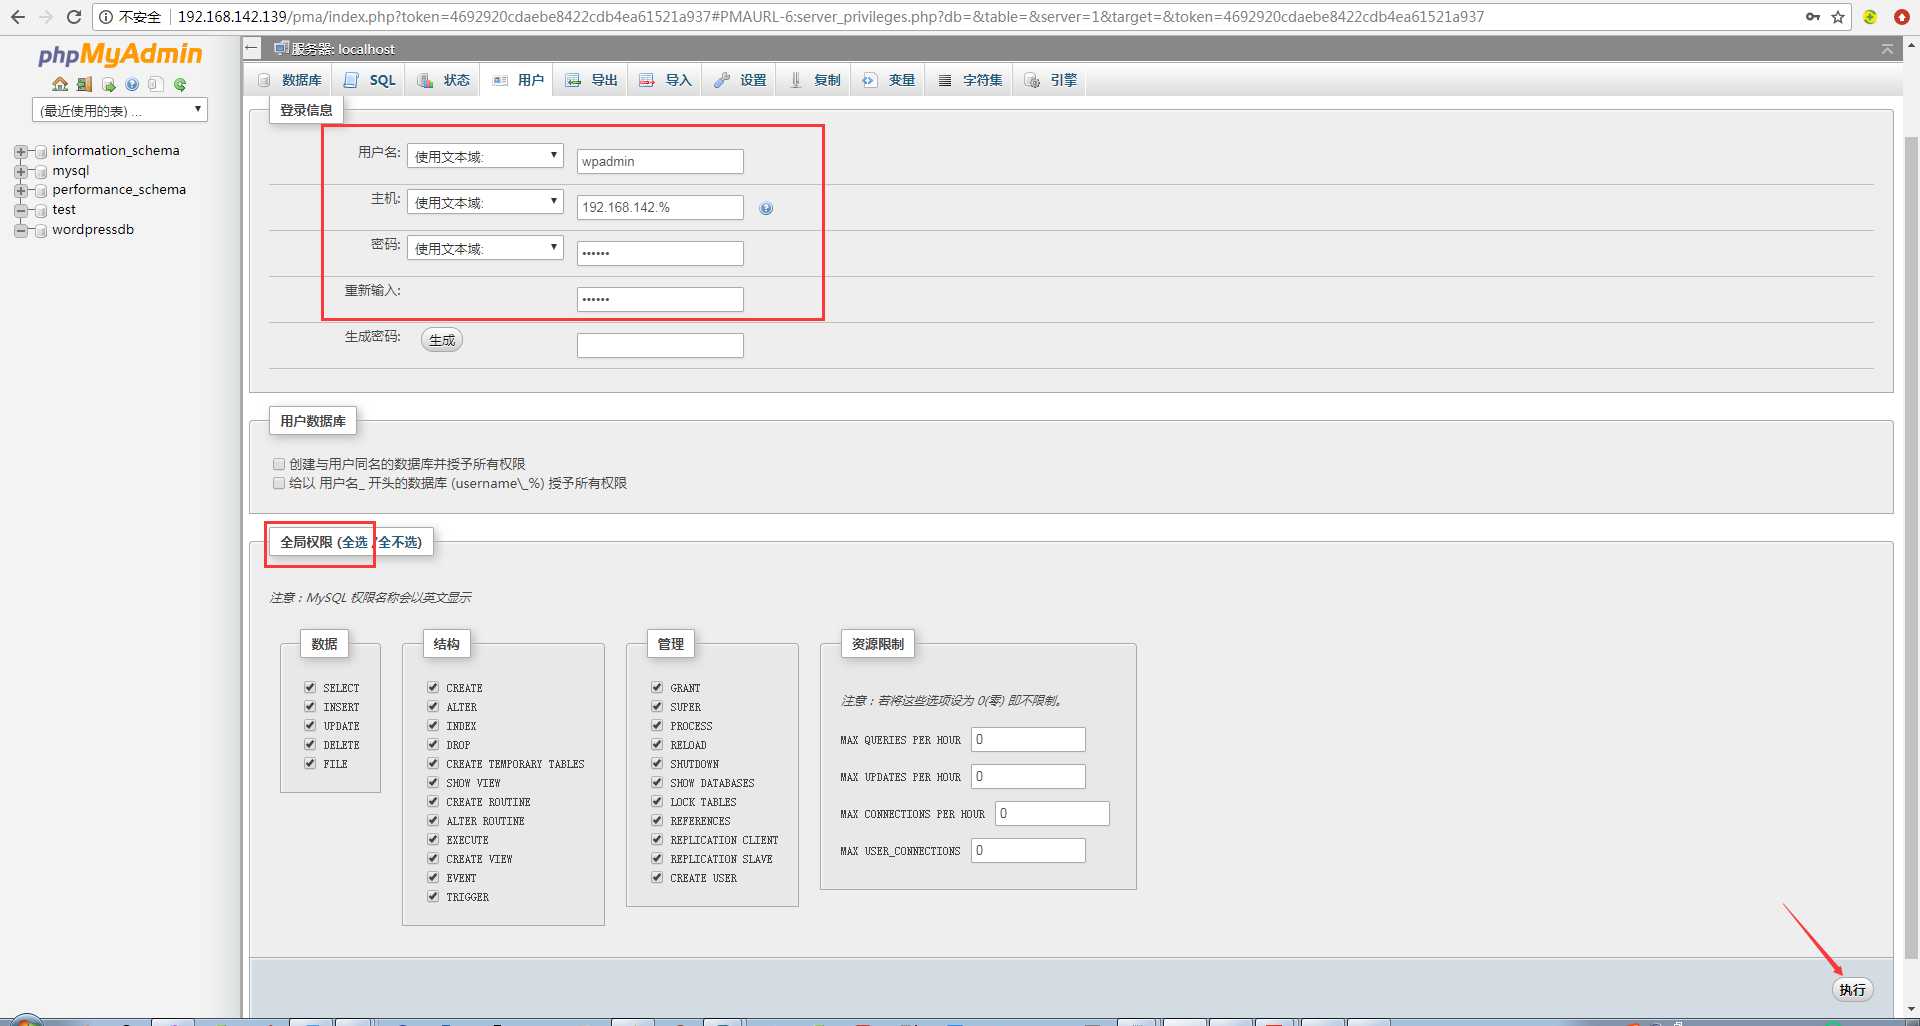Open phpMyAdmin documentation blue help icon
This screenshot has height=1026, width=1920.
[132, 85]
